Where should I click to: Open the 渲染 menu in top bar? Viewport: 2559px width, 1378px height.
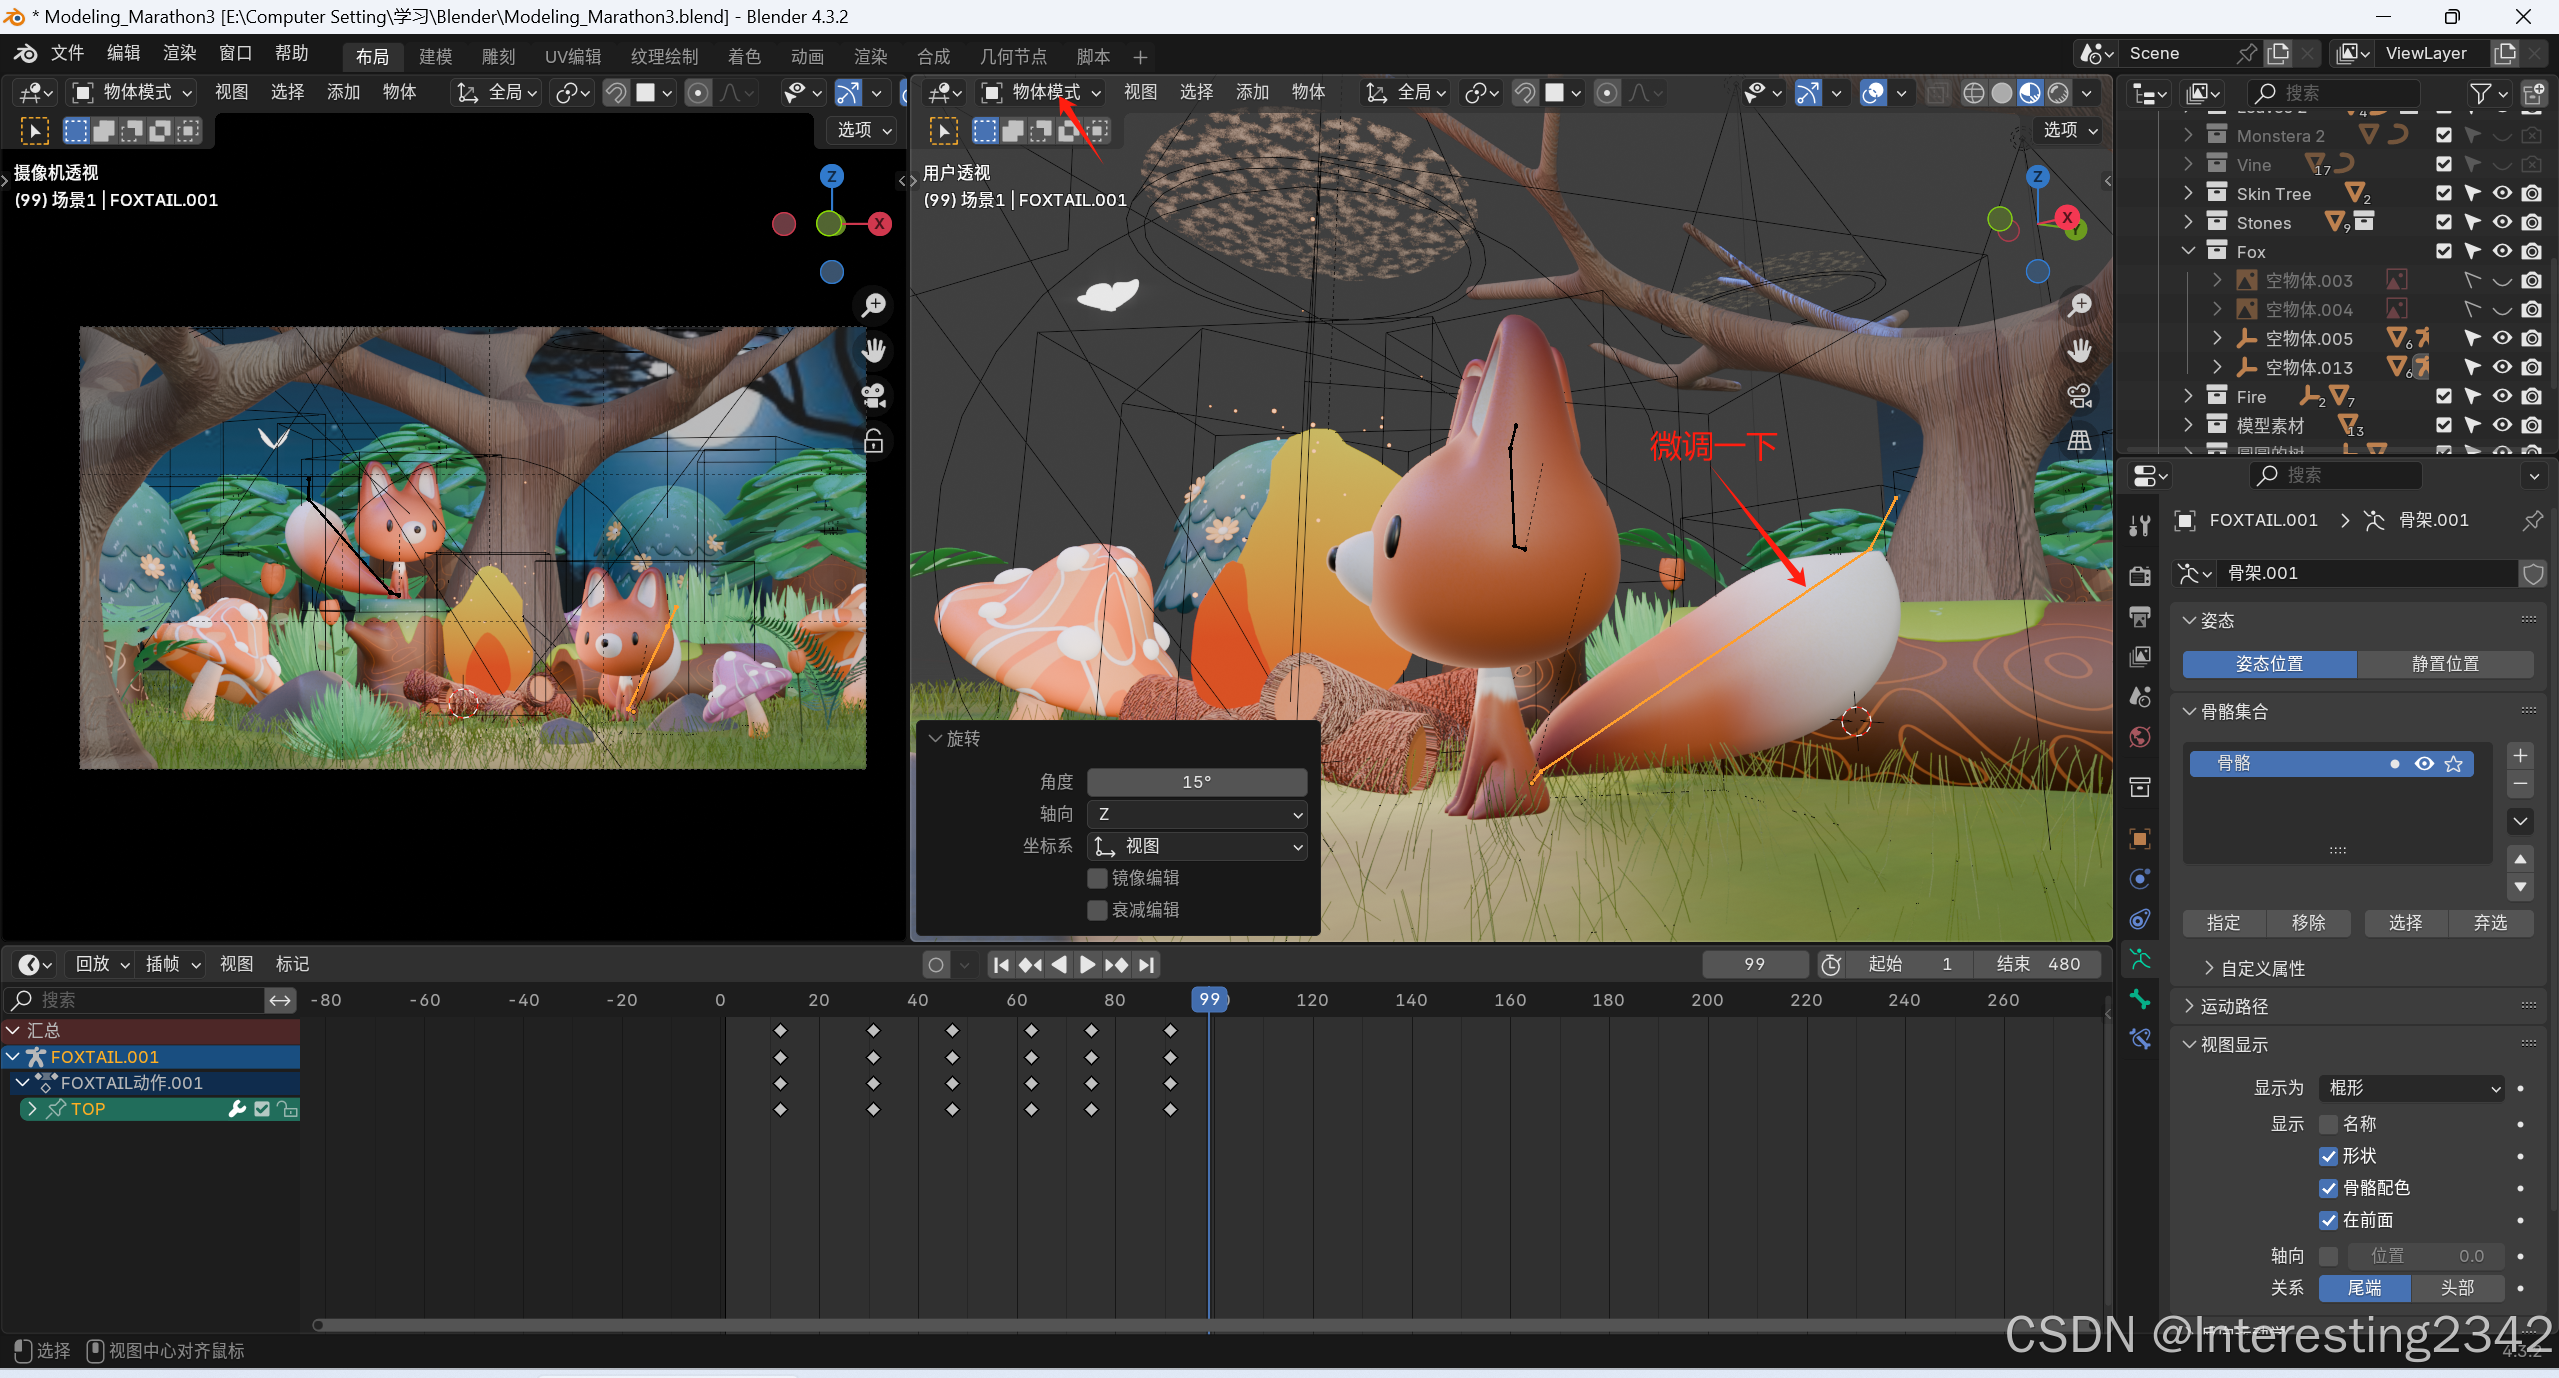pos(180,53)
